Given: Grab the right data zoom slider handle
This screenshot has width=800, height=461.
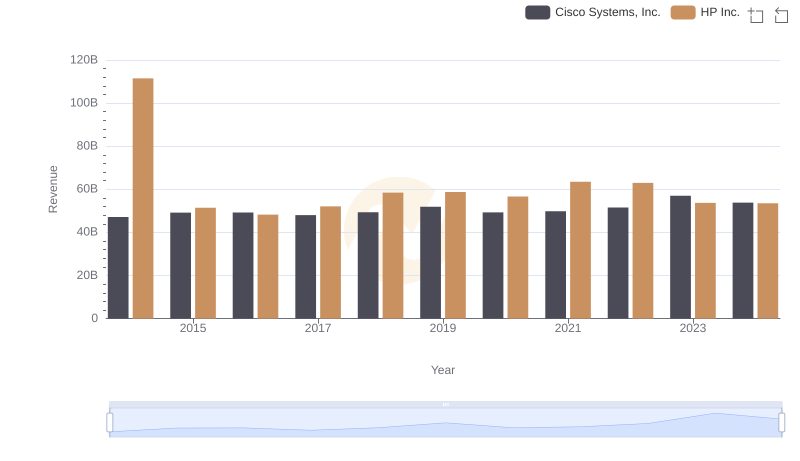Looking at the screenshot, I should (x=782, y=422).
